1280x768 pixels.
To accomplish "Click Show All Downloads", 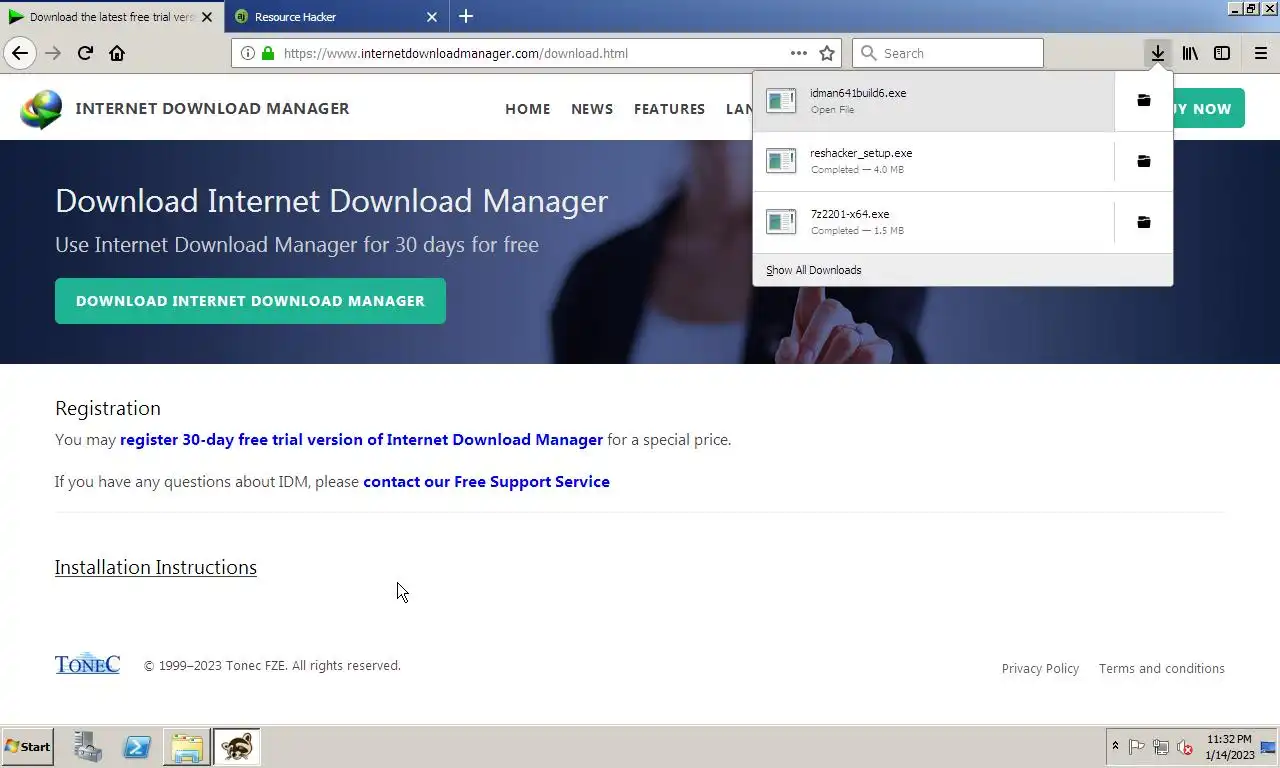I will click(813, 270).
